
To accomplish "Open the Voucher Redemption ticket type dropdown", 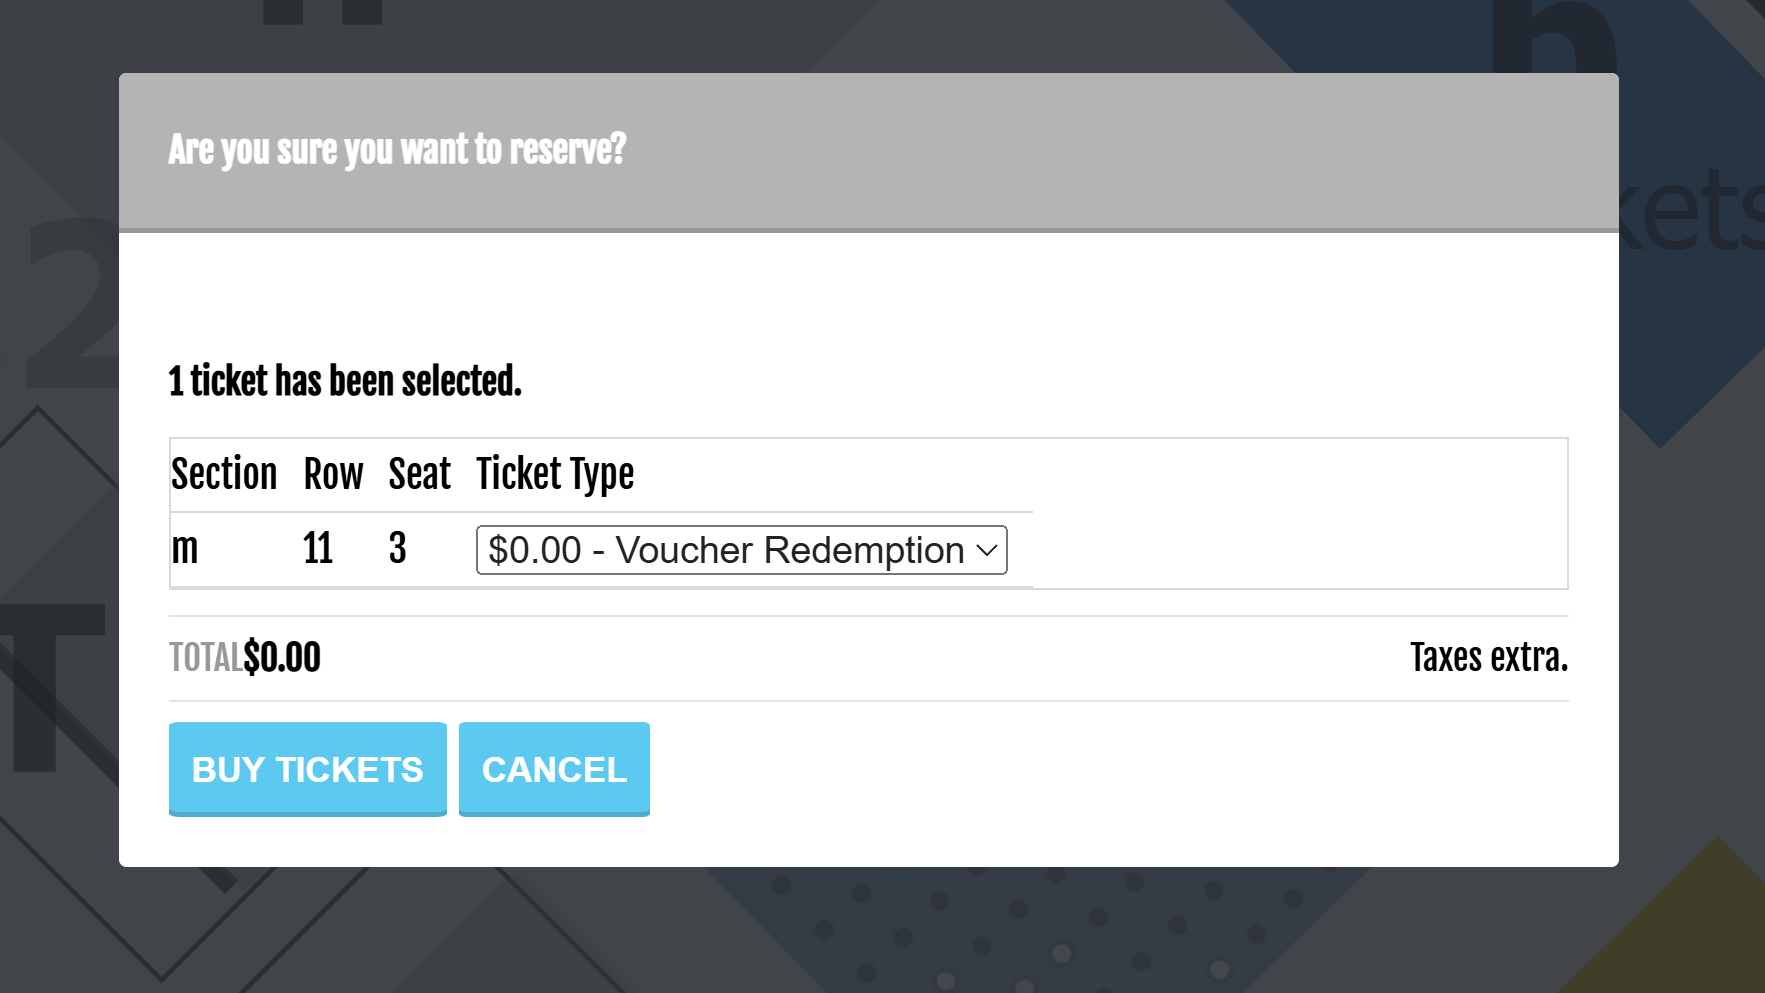I will click(725, 550).
